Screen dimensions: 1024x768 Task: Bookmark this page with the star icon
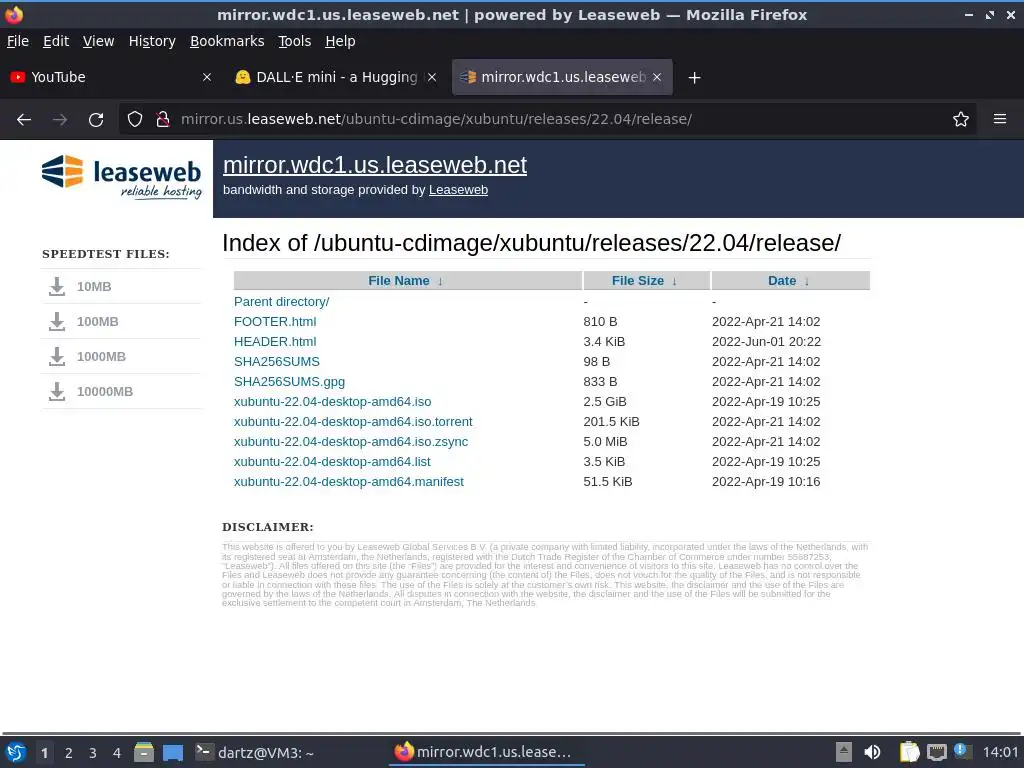pyautogui.click(x=961, y=120)
